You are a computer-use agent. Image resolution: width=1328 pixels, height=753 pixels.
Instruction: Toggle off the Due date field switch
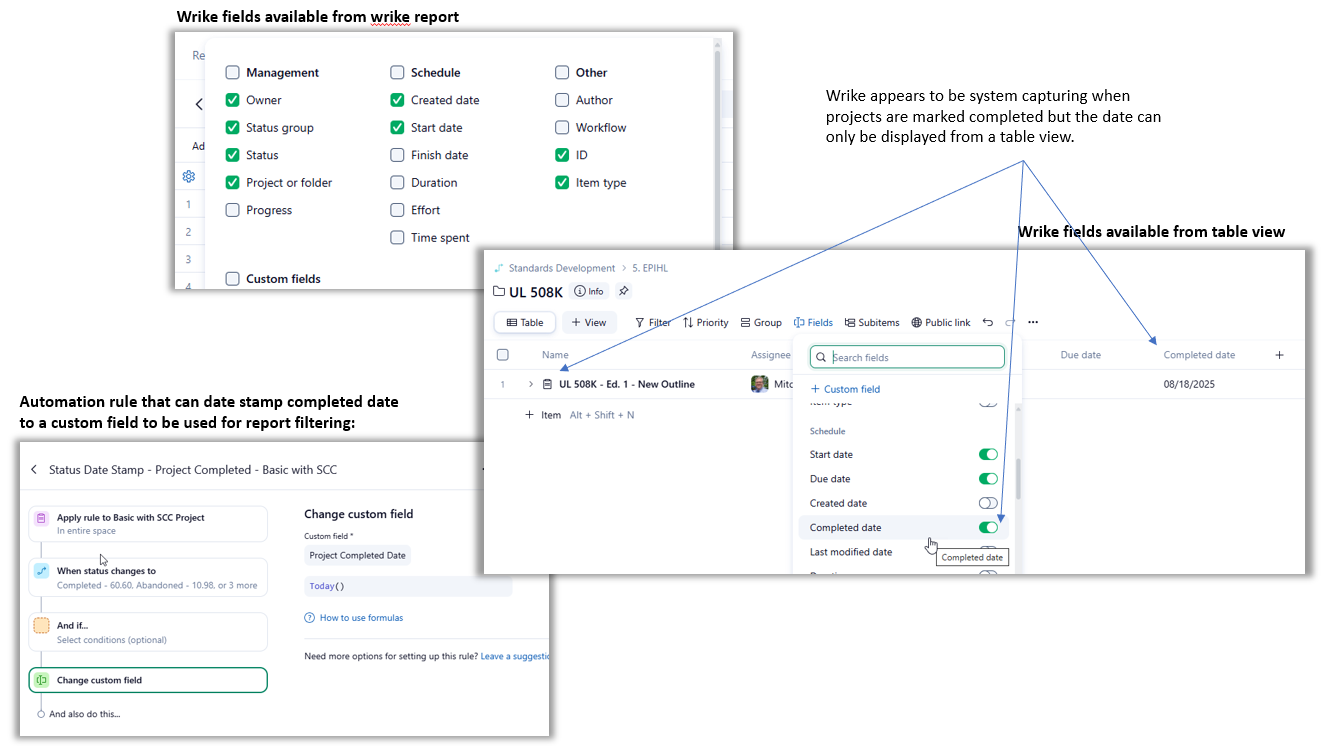[988, 479]
